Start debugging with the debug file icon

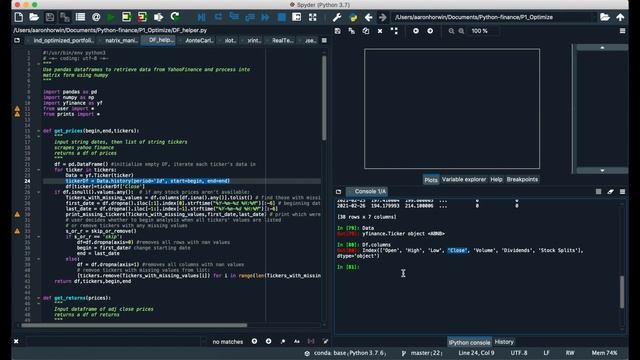click(201, 17)
